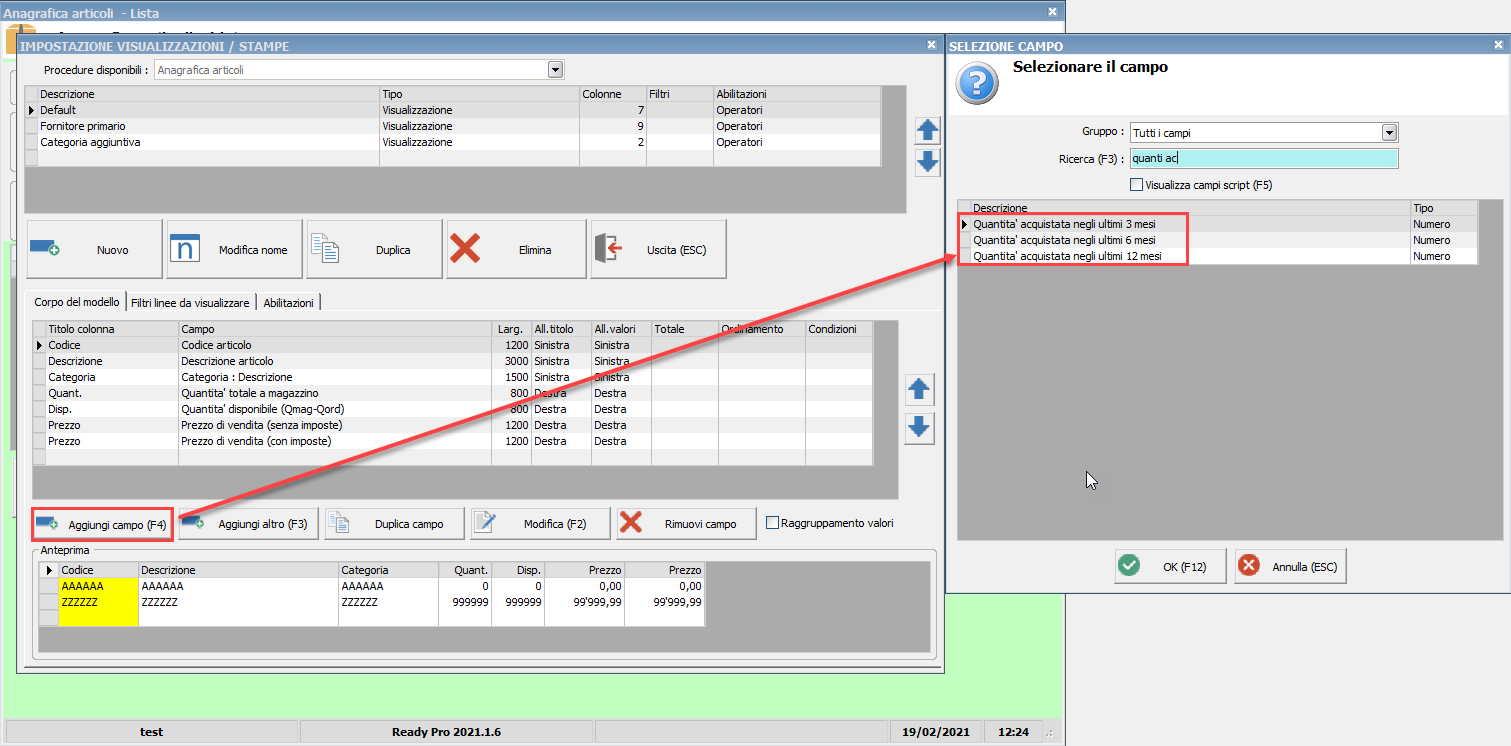
Task: Click Ready Pro 2021.1.6 in status bar
Action: [446, 732]
